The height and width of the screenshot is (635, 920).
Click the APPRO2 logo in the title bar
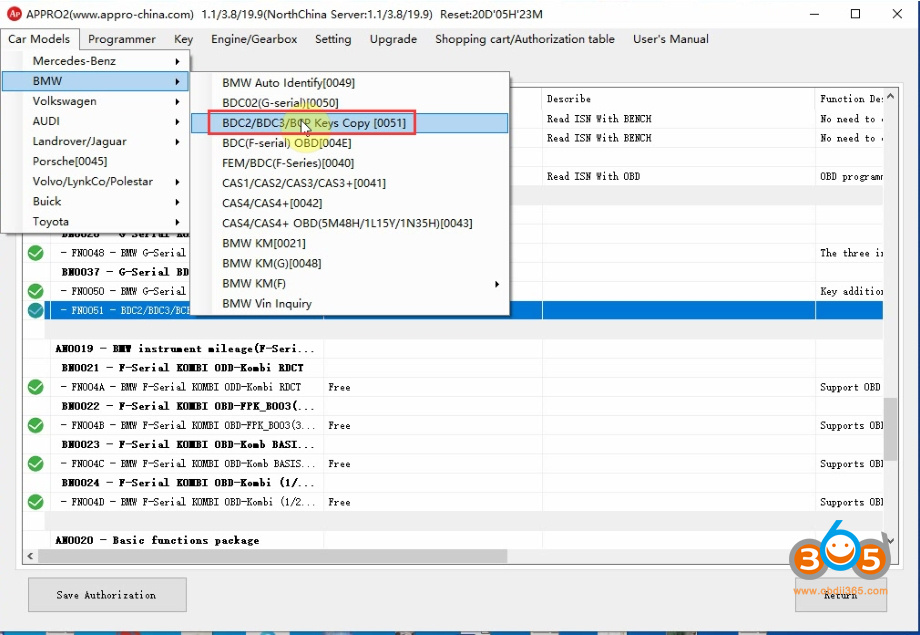tap(14, 14)
